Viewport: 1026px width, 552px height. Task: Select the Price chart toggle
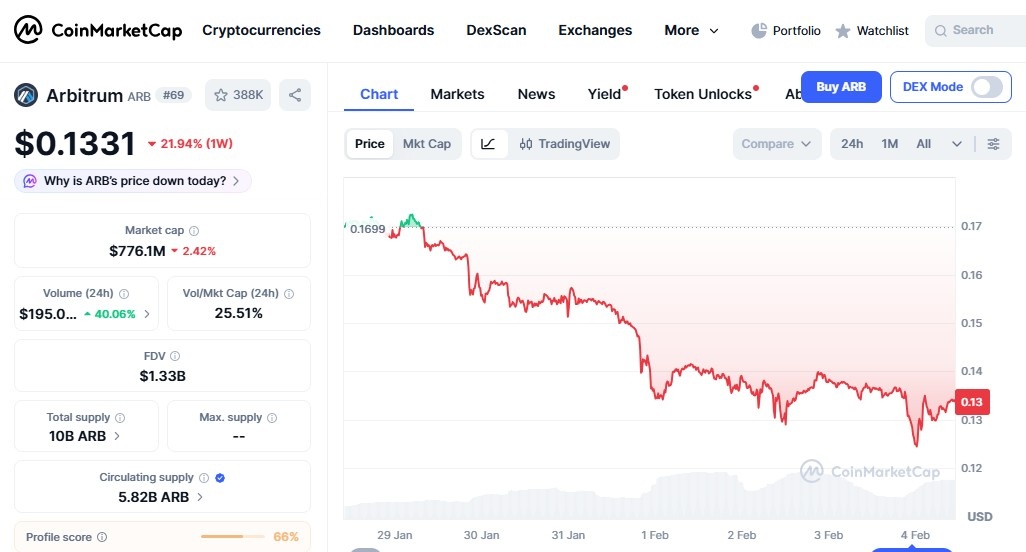click(x=369, y=144)
